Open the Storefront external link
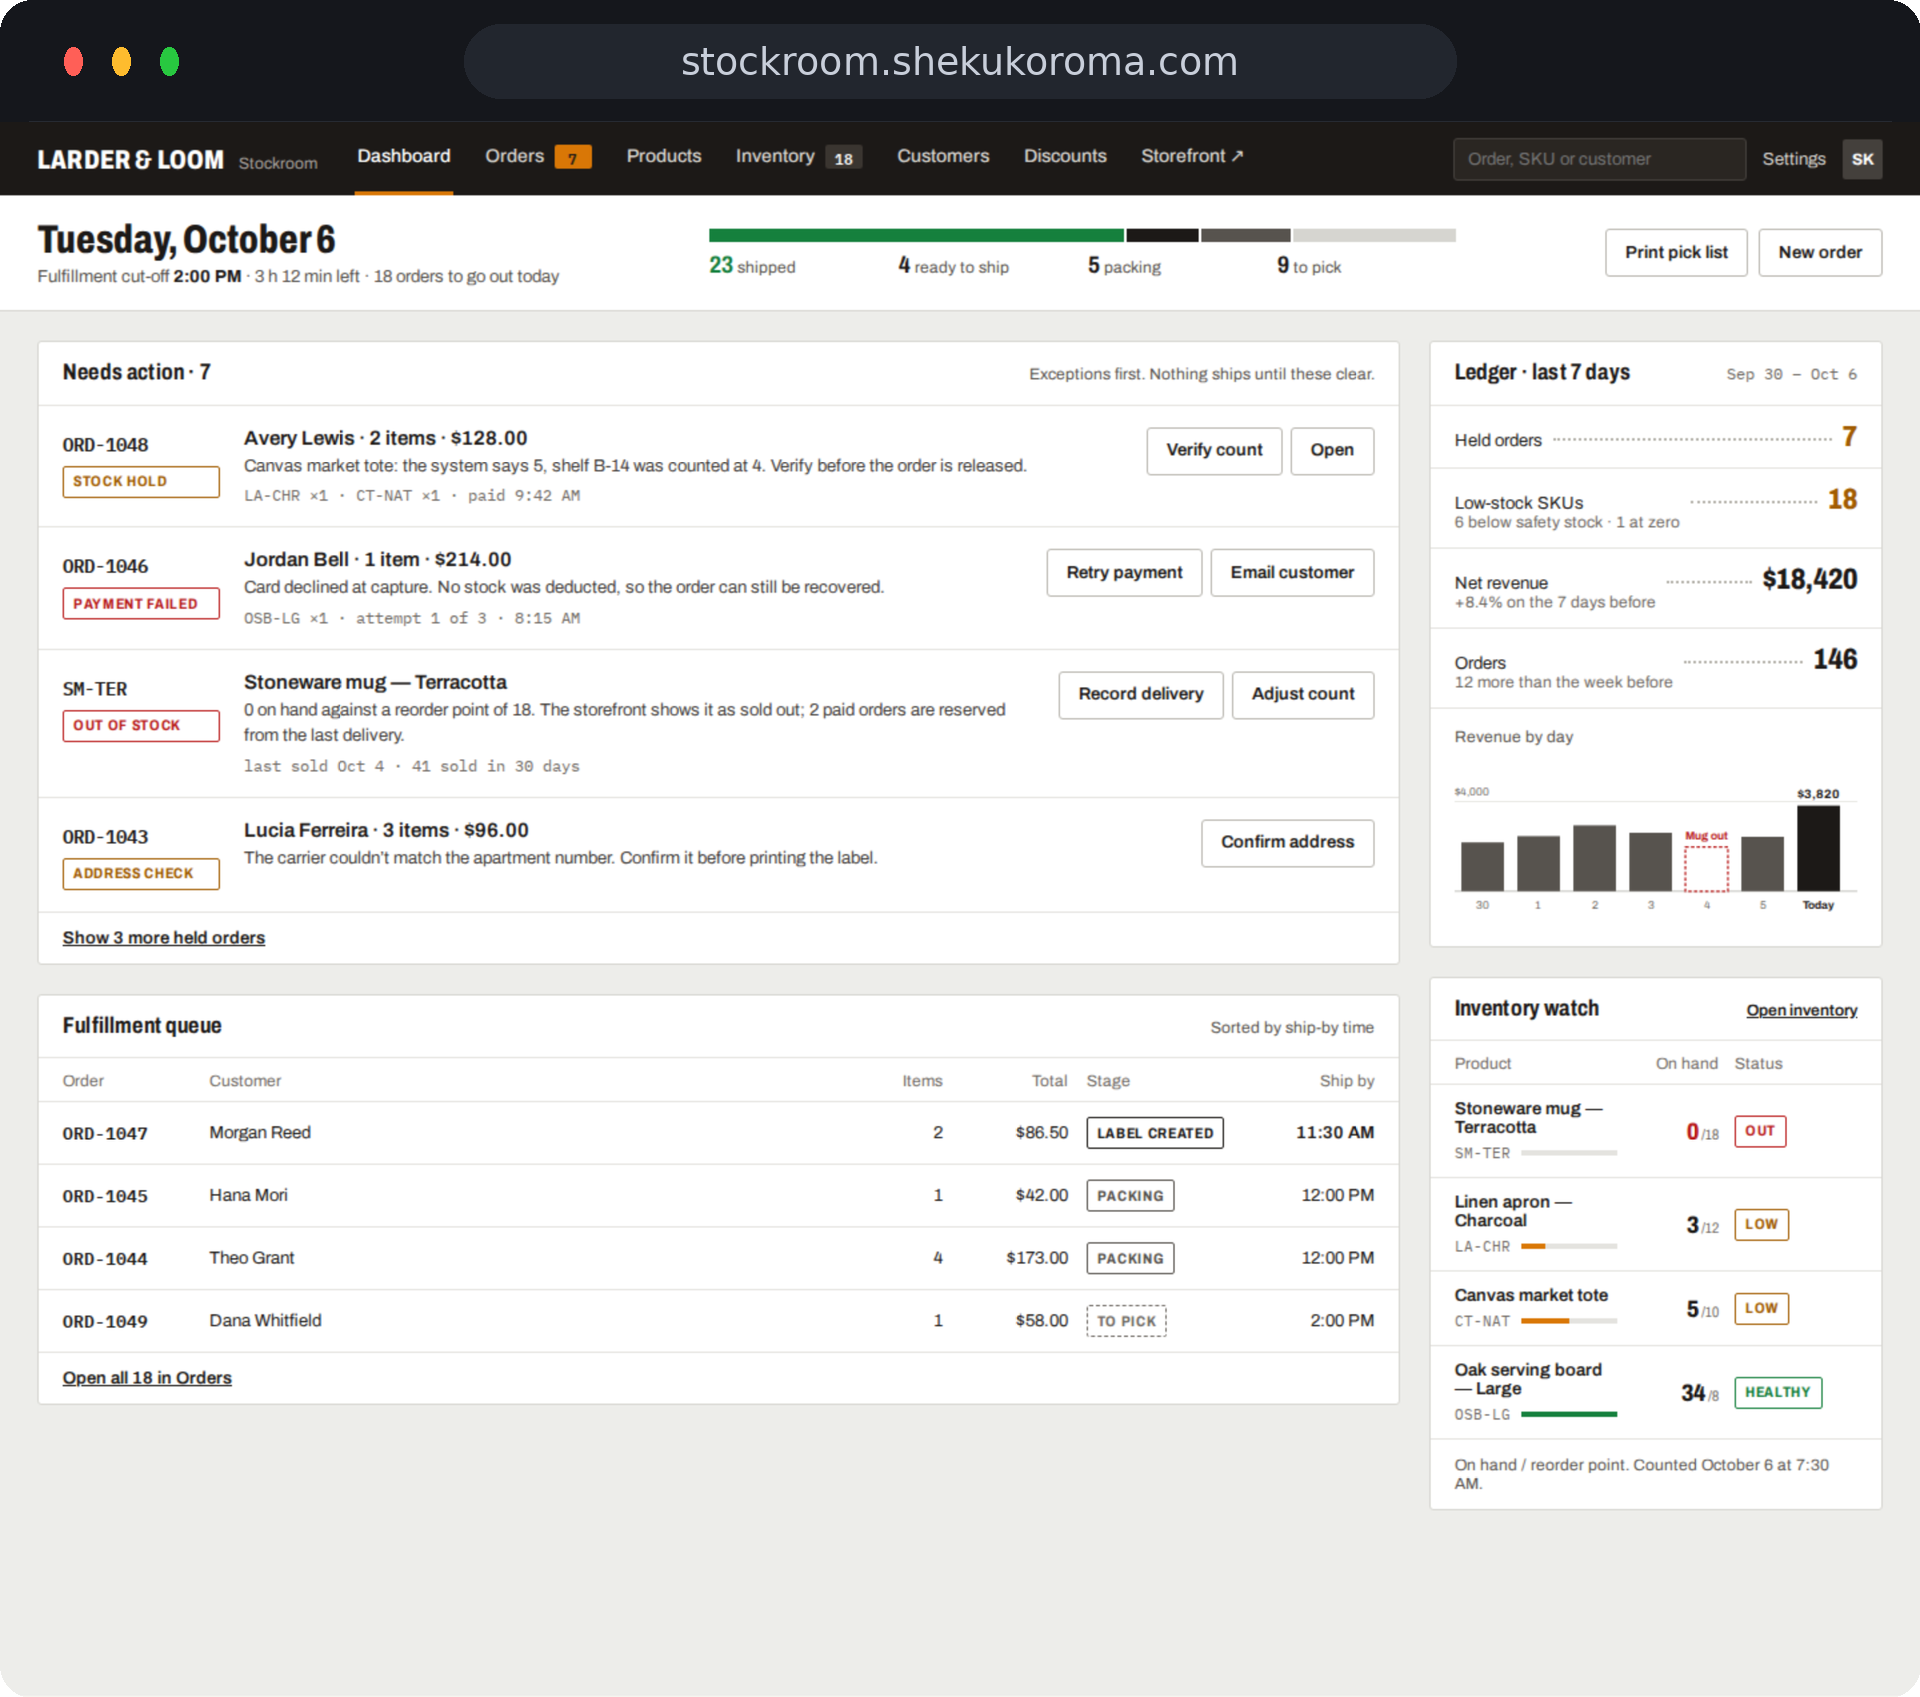The height and width of the screenshot is (1697, 1920). [1192, 156]
